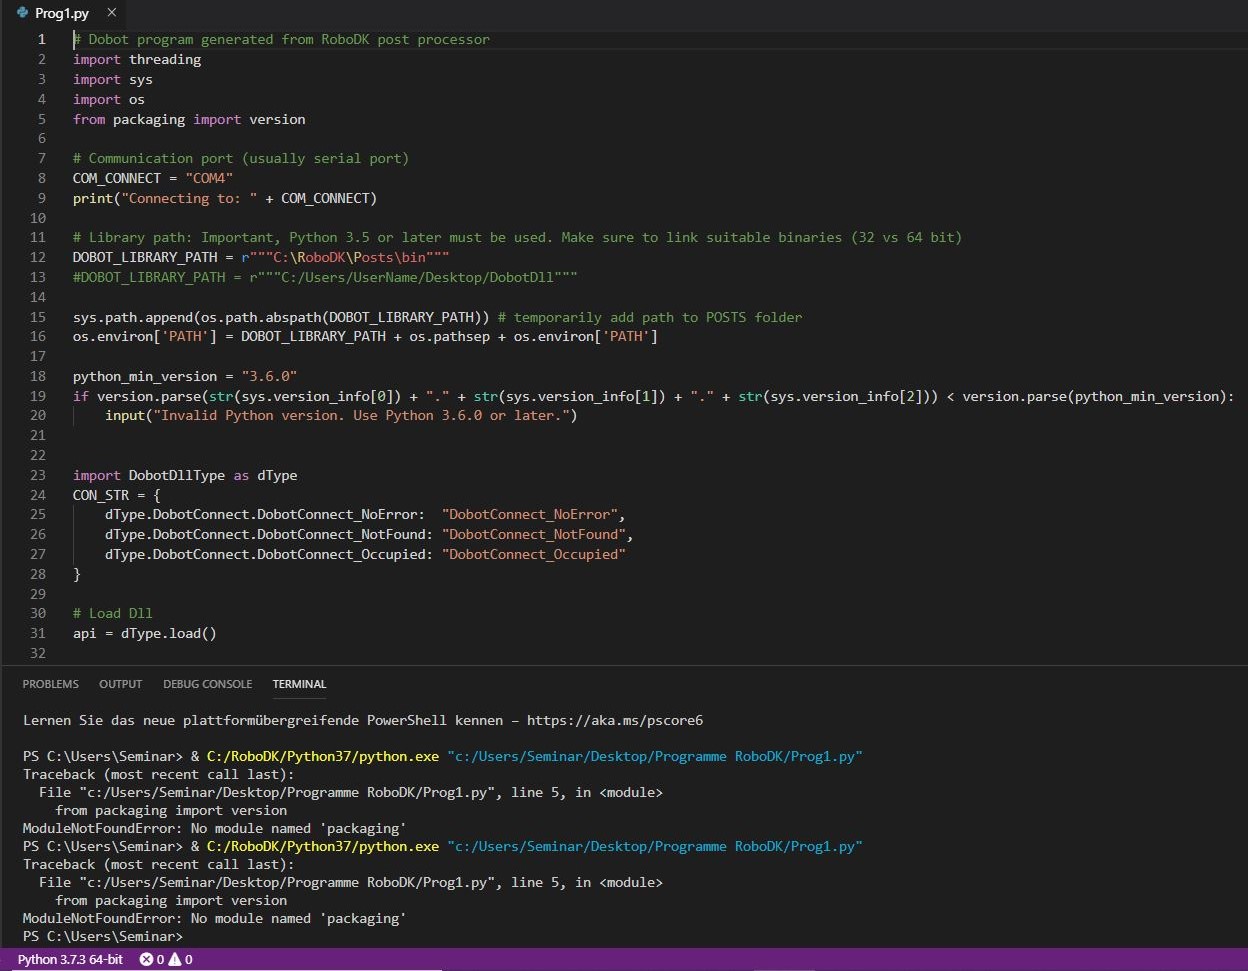The width and height of the screenshot is (1248, 971).
Task: Click the dType.load() call on line 31
Action: (x=168, y=633)
